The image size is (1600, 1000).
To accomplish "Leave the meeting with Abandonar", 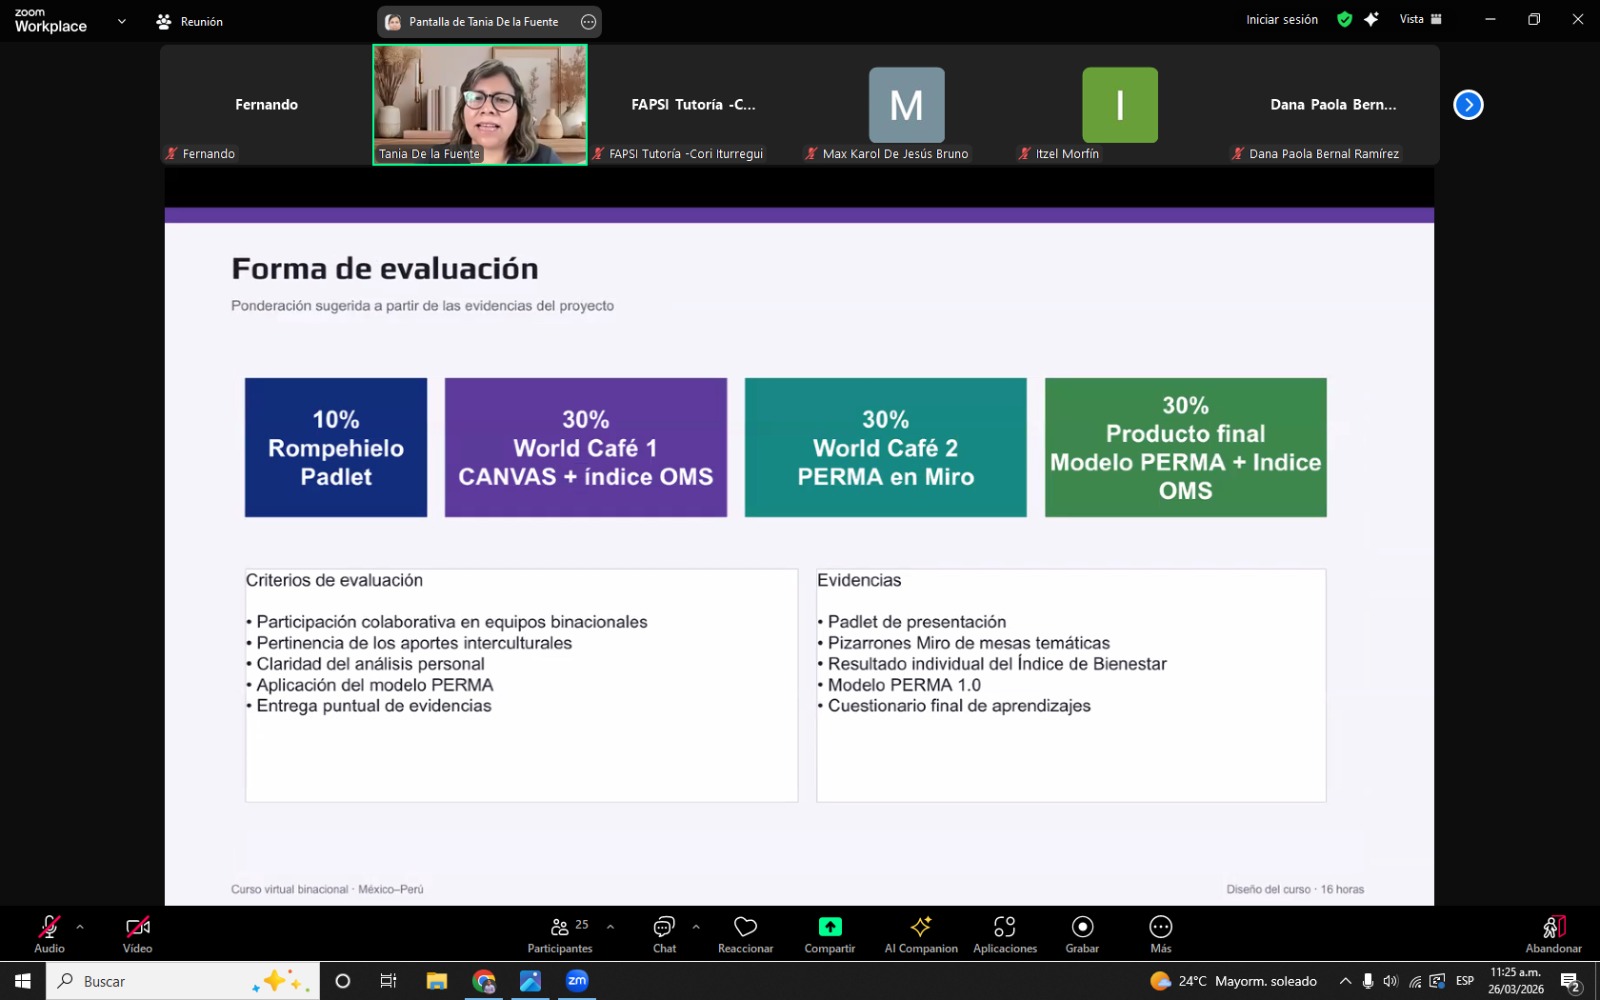I will point(1553,934).
